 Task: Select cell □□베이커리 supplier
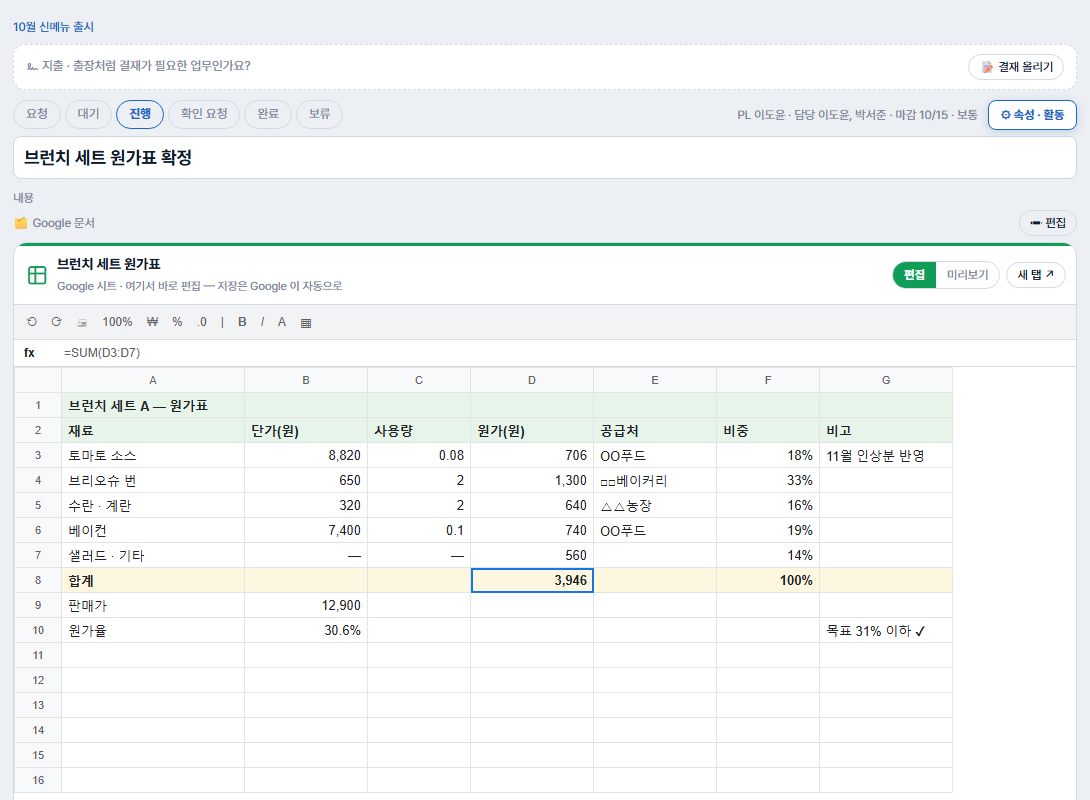tap(655, 480)
